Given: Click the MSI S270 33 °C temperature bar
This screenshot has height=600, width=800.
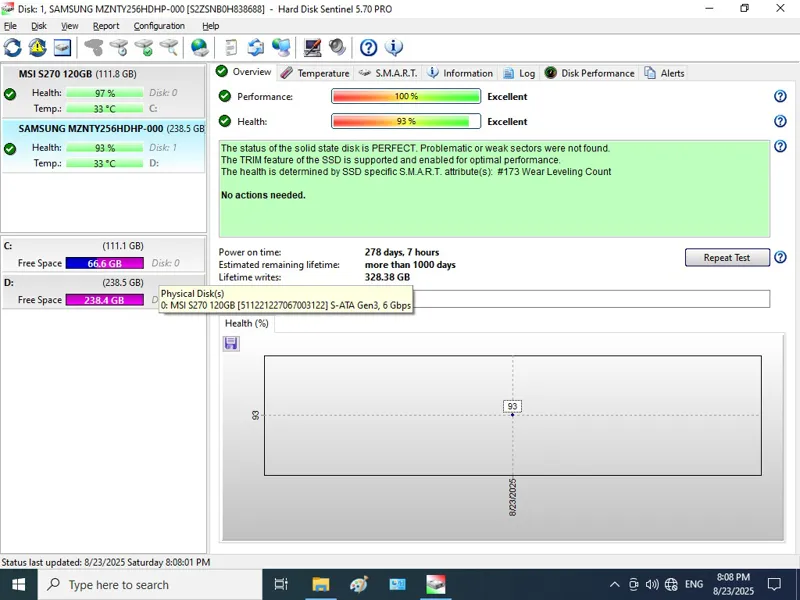Looking at the screenshot, I should [105, 109].
